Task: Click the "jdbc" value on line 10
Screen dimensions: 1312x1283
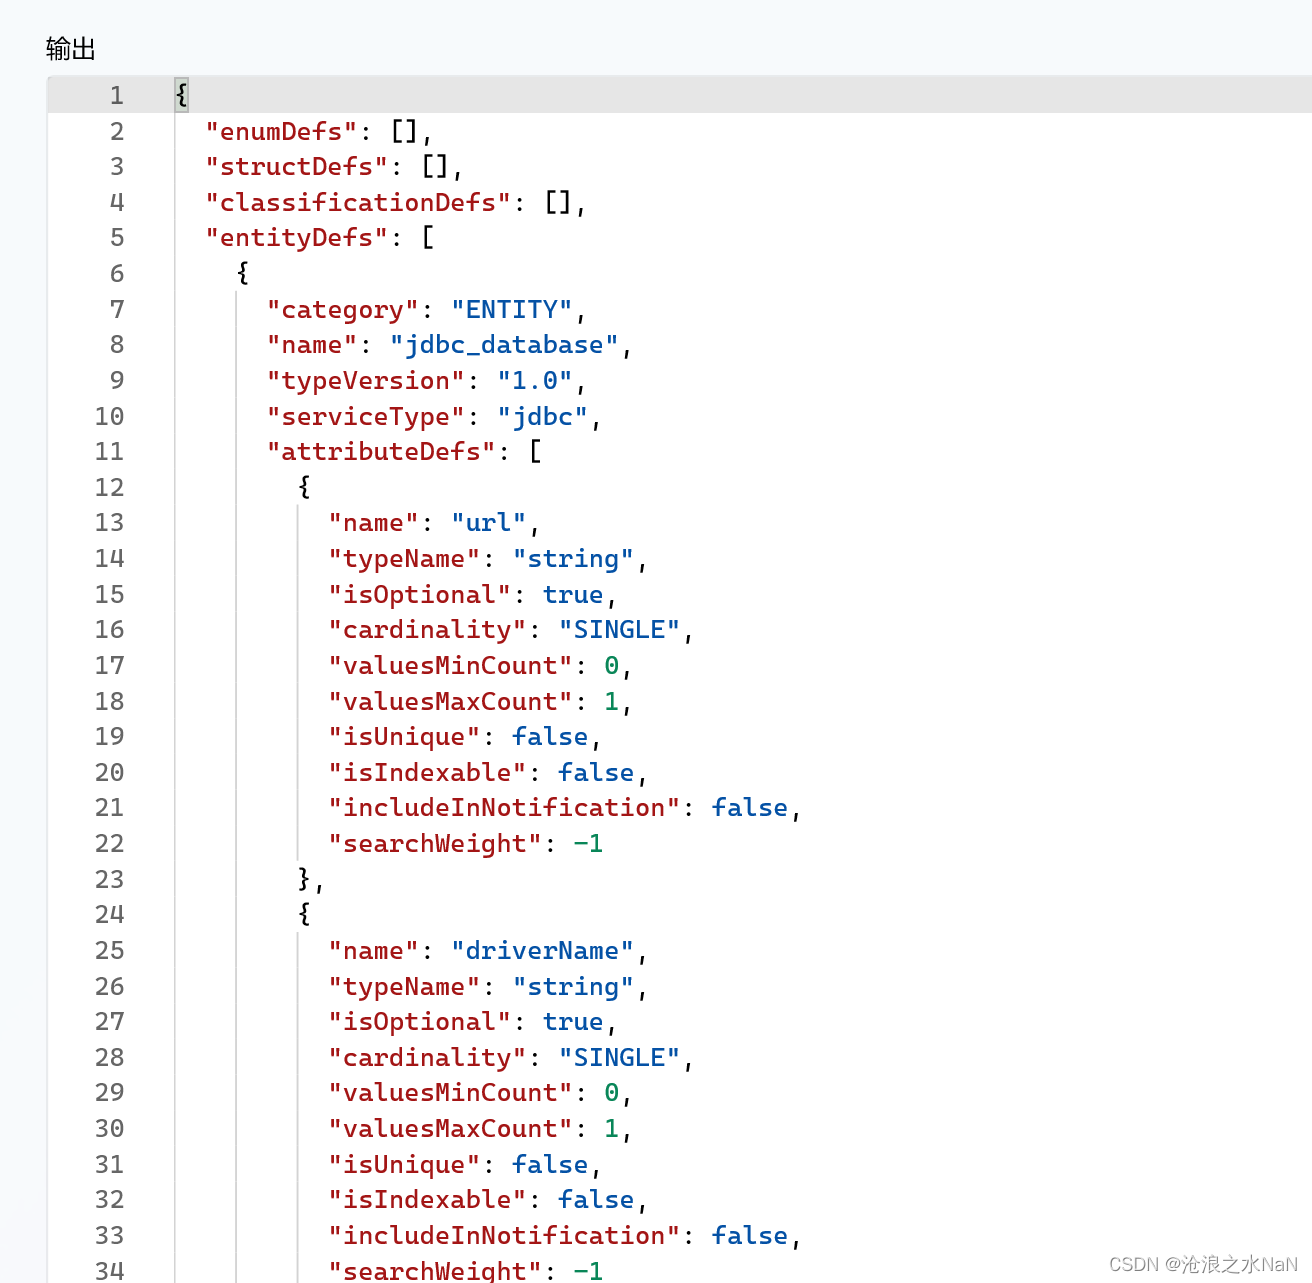Action: pos(543,416)
